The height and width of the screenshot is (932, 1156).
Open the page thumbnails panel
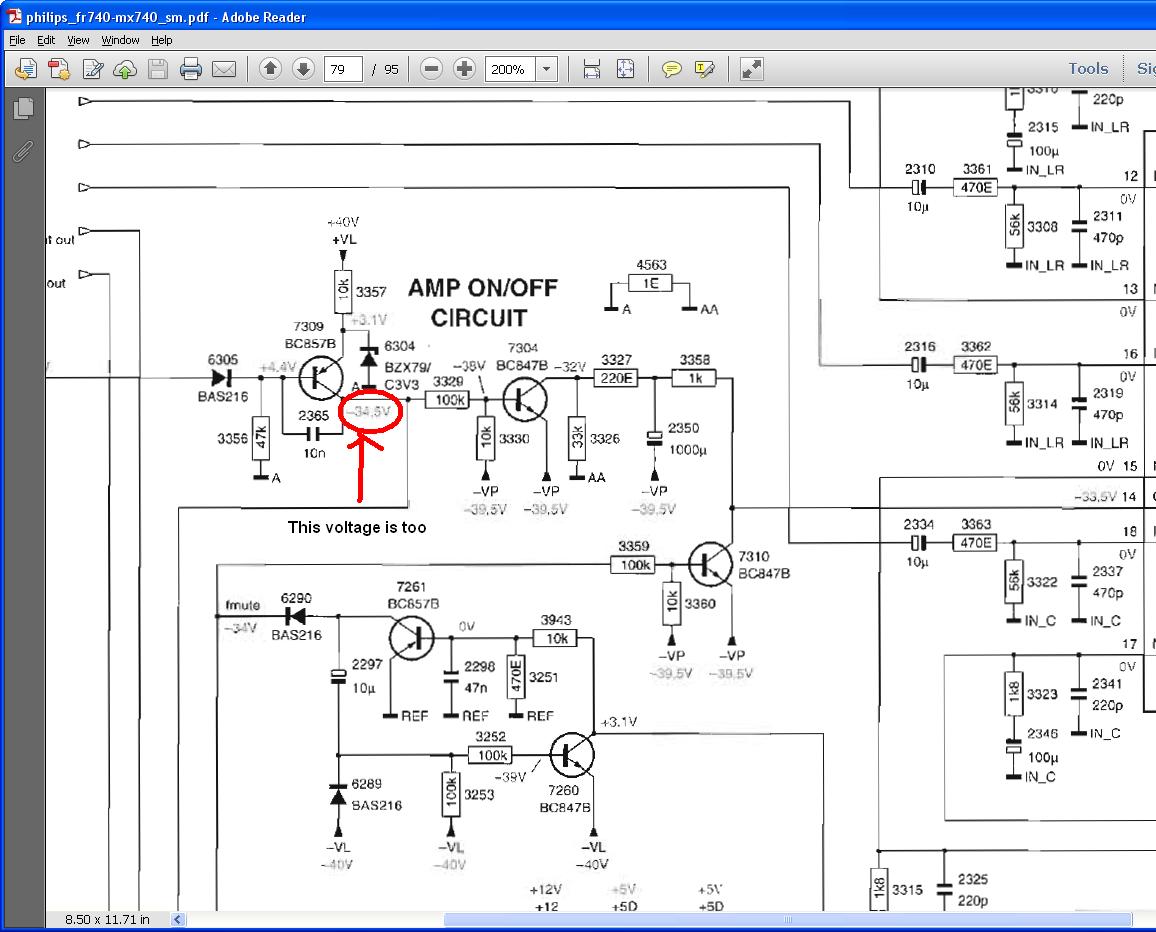coord(24,108)
